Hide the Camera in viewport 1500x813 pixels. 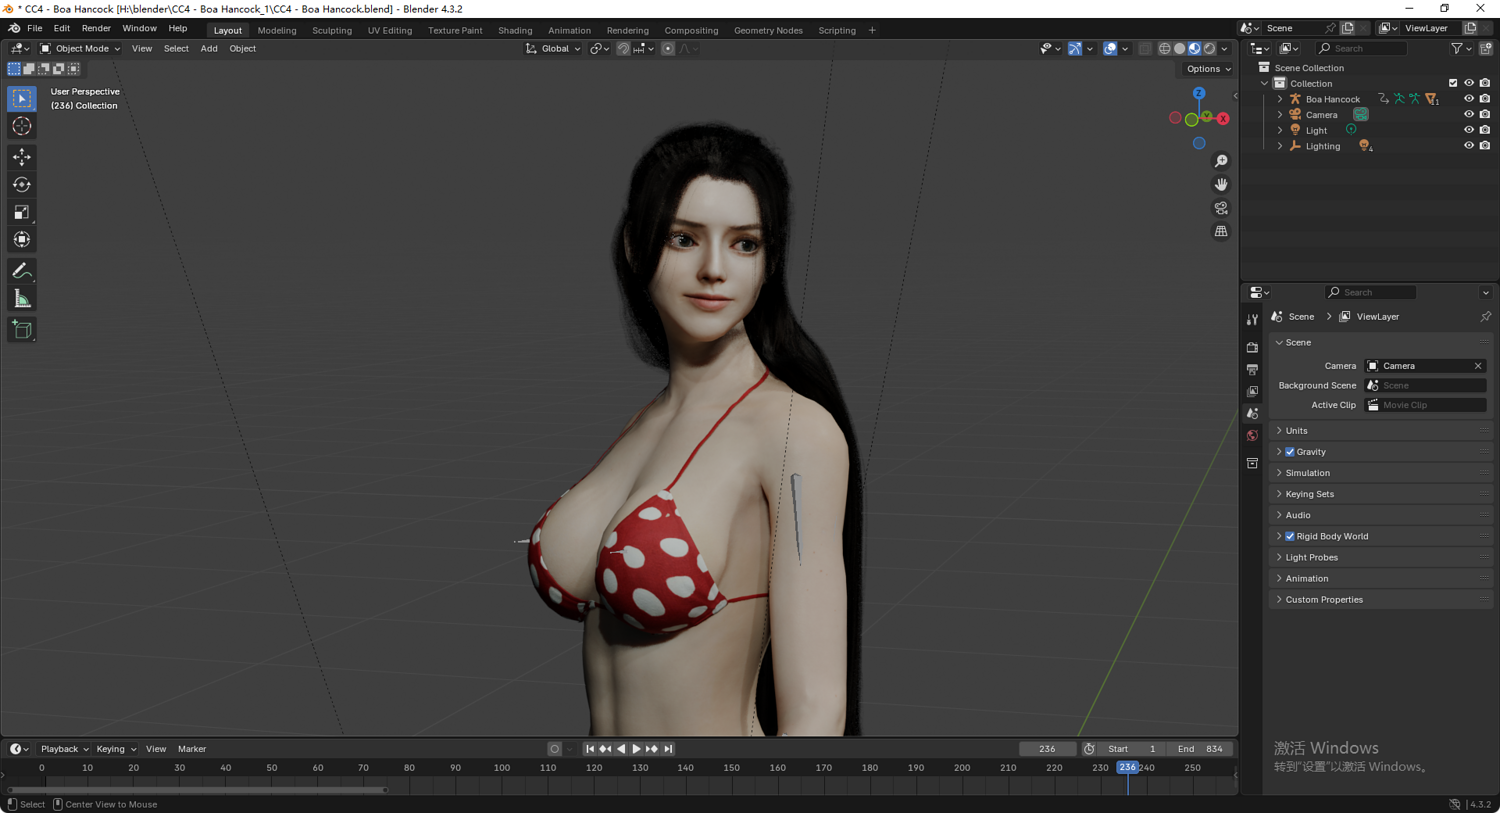(x=1468, y=114)
